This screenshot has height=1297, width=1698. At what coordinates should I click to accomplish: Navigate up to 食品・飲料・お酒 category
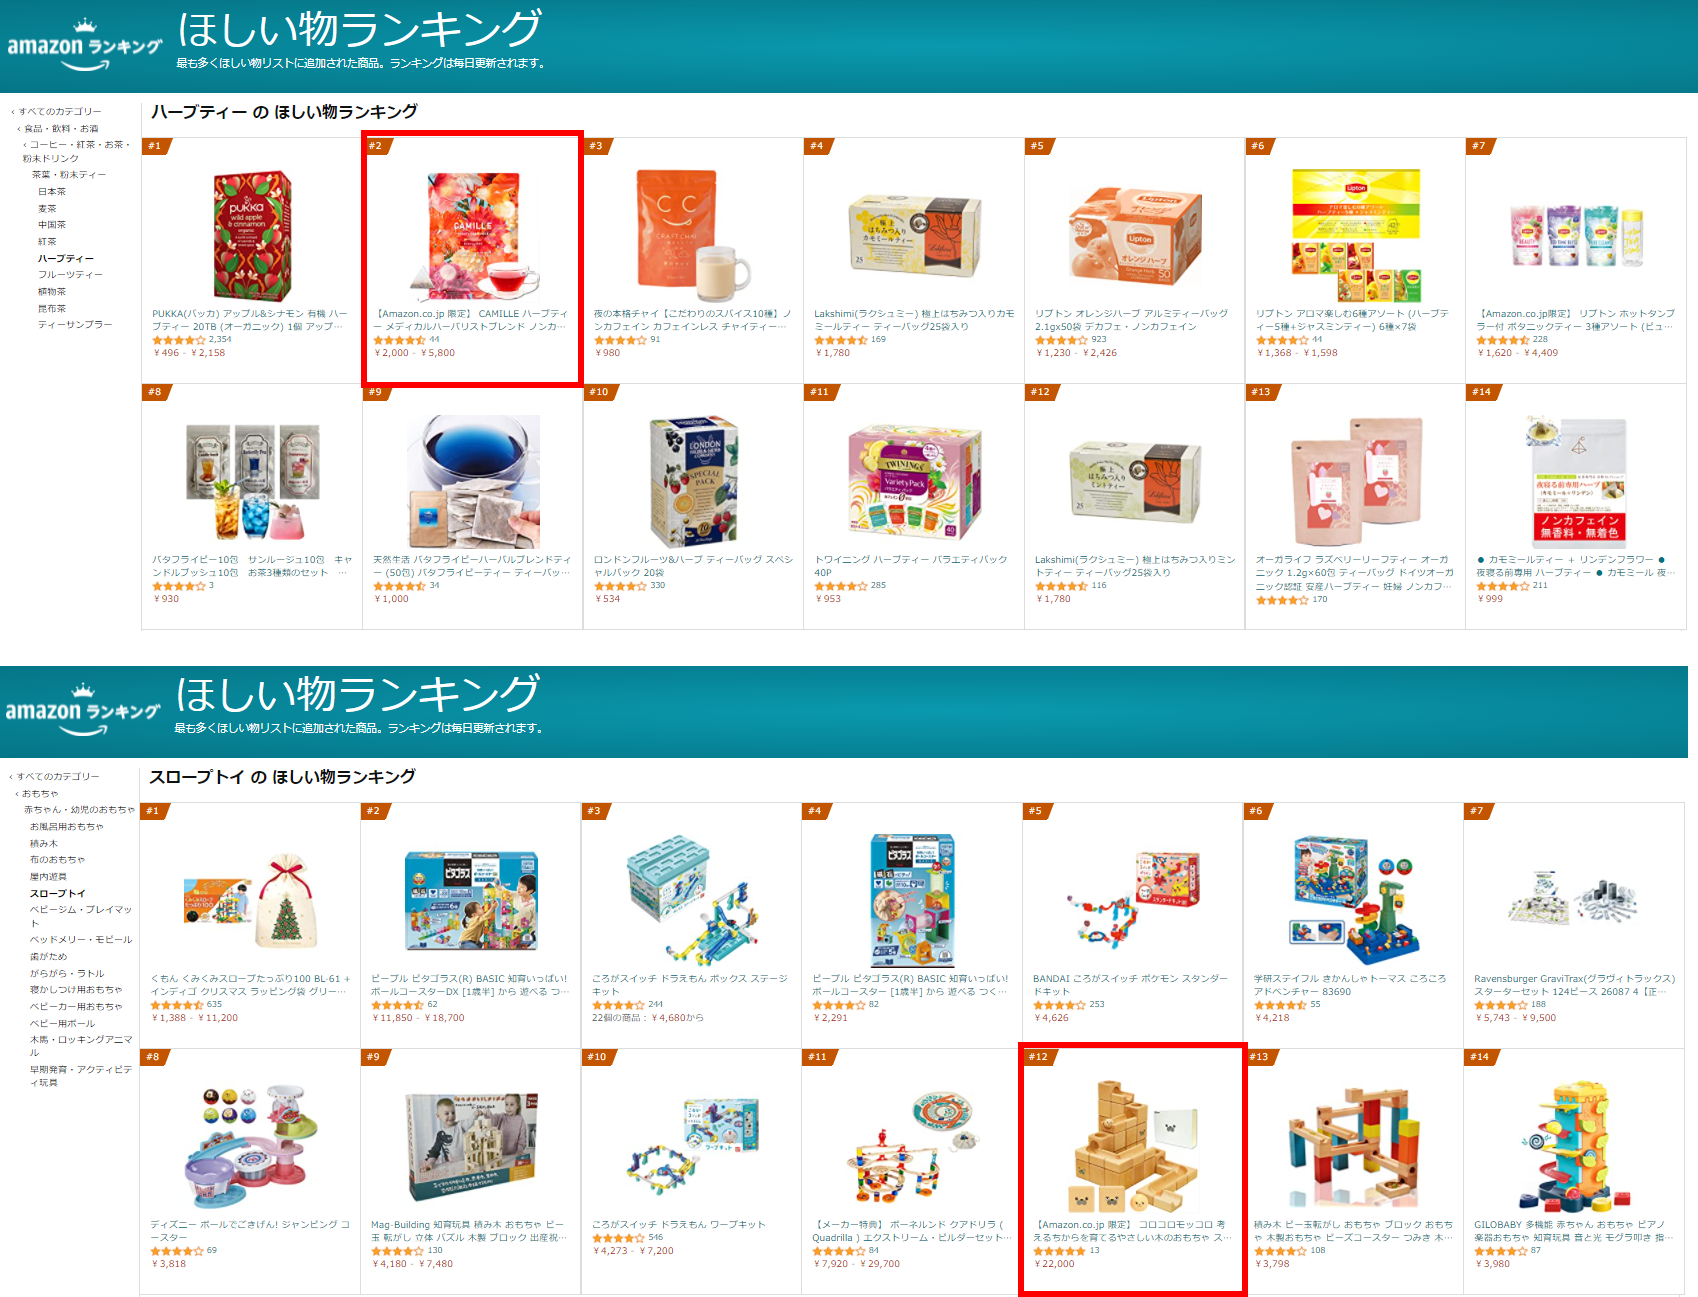61,129
